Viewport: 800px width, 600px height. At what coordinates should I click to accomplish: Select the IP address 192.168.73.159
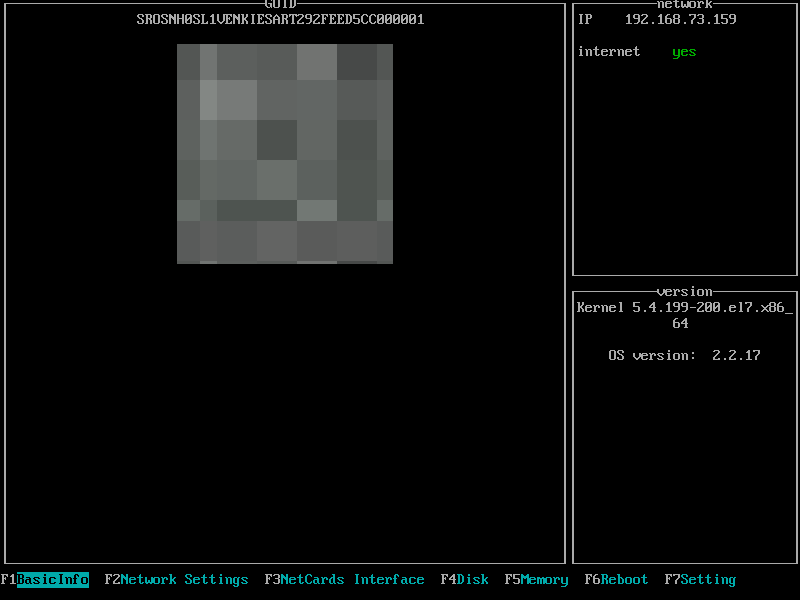pos(680,19)
